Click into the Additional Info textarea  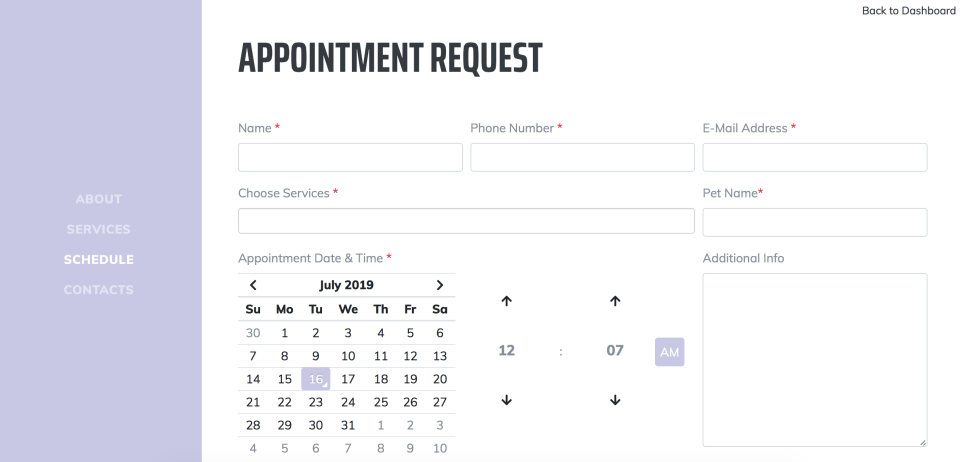(x=814, y=359)
